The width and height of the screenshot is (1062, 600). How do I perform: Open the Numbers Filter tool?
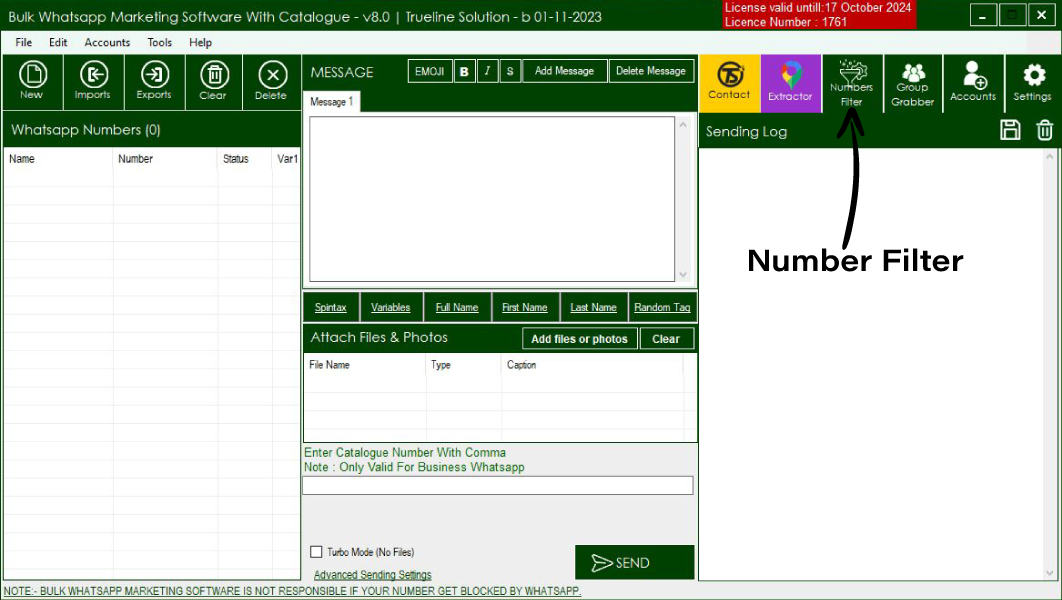[851, 83]
